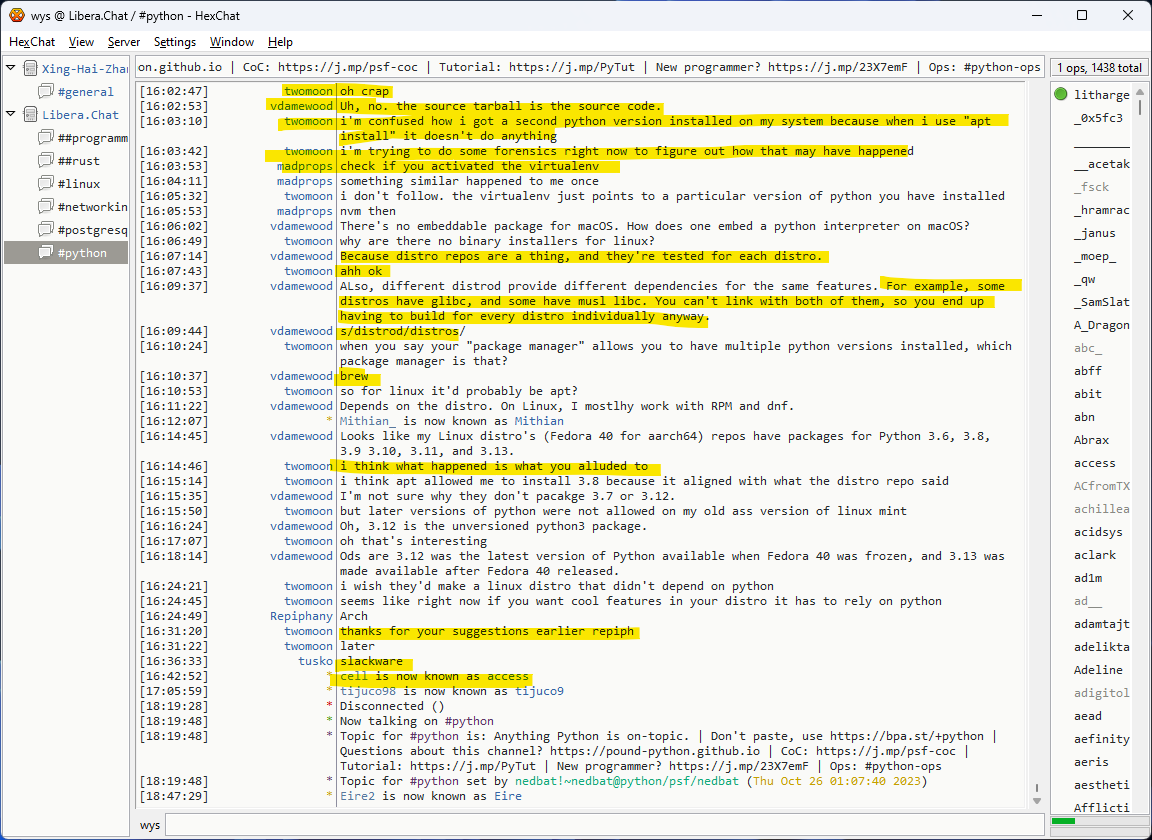
Task: Open the Window menu
Action: (x=231, y=42)
